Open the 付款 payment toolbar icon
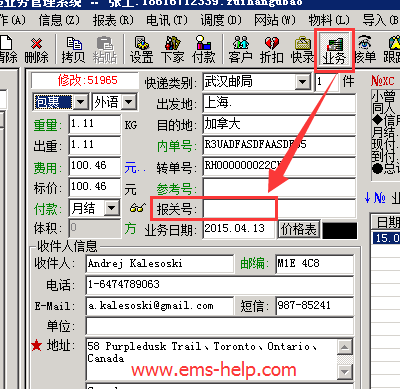 click(x=203, y=50)
